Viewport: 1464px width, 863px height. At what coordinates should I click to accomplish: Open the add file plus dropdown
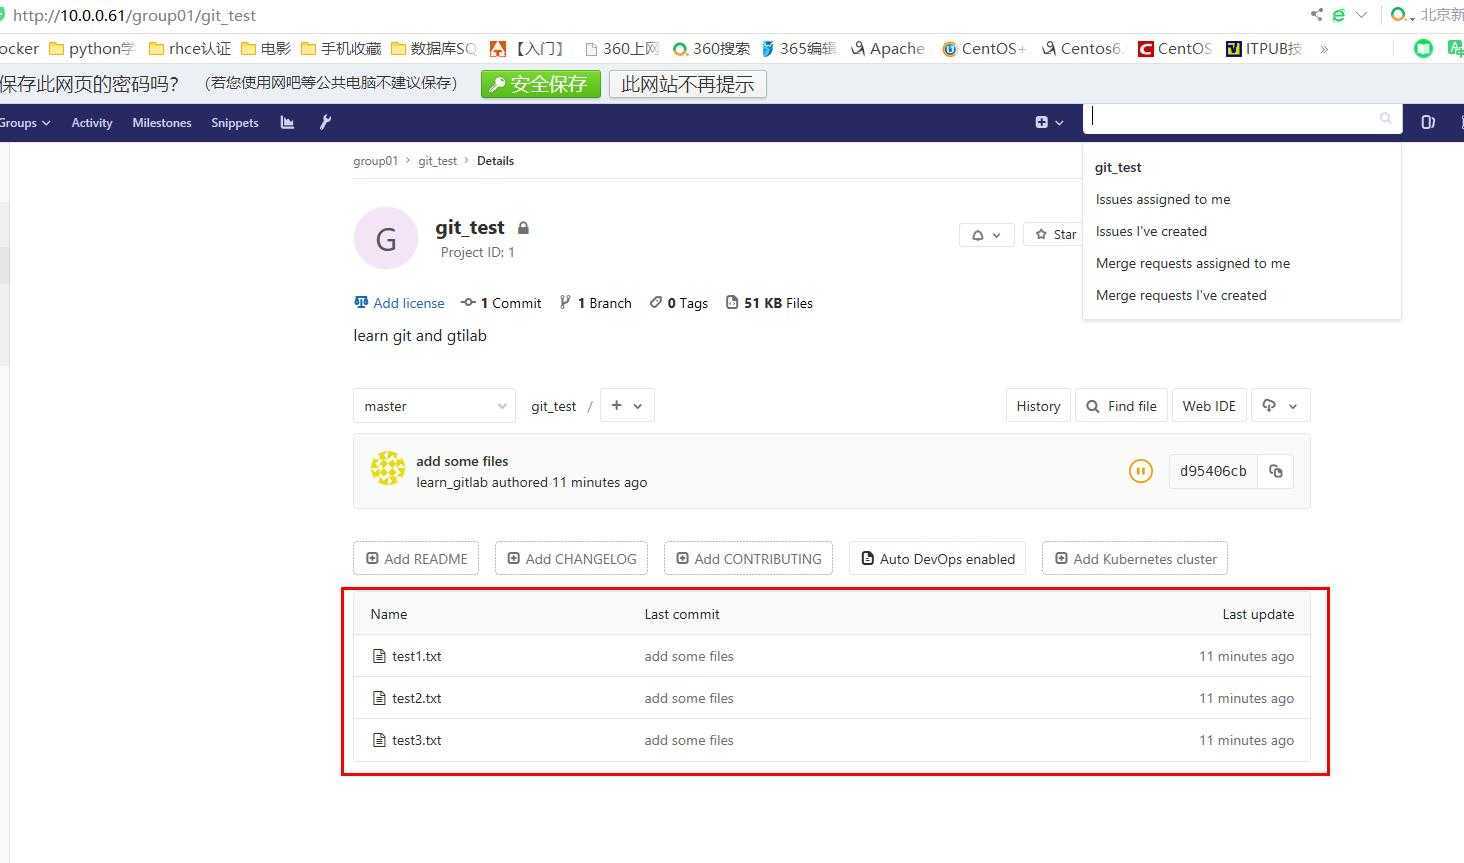627,405
